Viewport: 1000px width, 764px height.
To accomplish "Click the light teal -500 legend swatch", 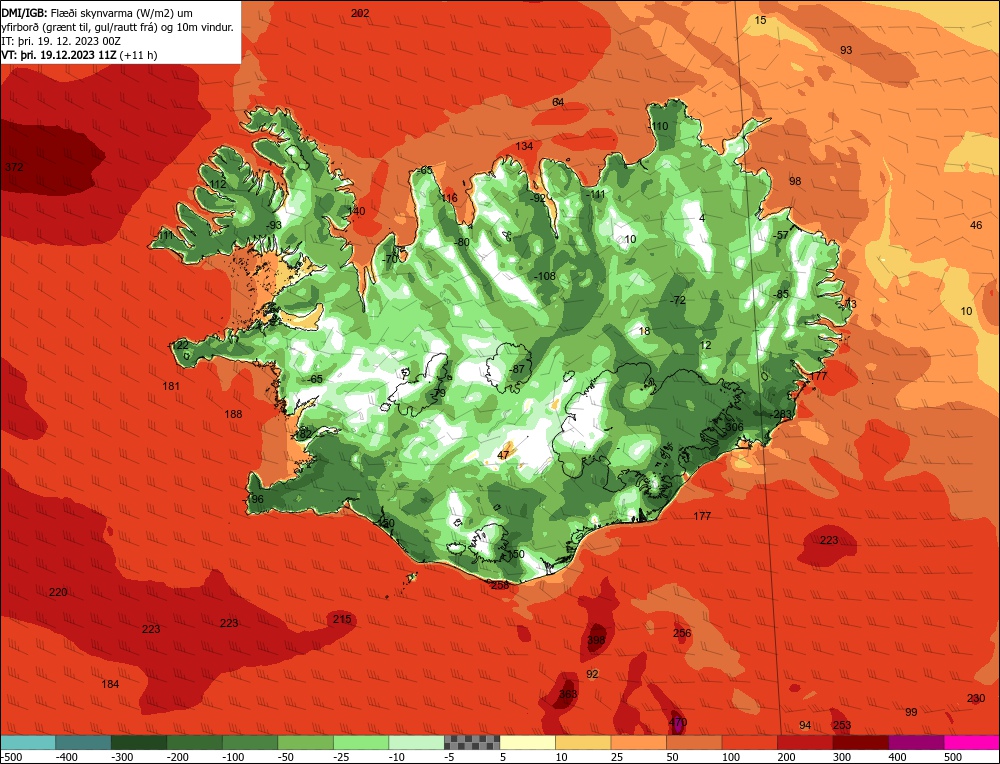I will pyautogui.click(x=27, y=742).
